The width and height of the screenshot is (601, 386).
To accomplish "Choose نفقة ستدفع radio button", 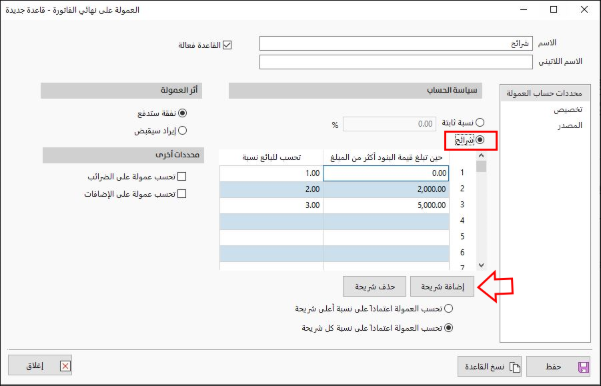I will (182, 113).
